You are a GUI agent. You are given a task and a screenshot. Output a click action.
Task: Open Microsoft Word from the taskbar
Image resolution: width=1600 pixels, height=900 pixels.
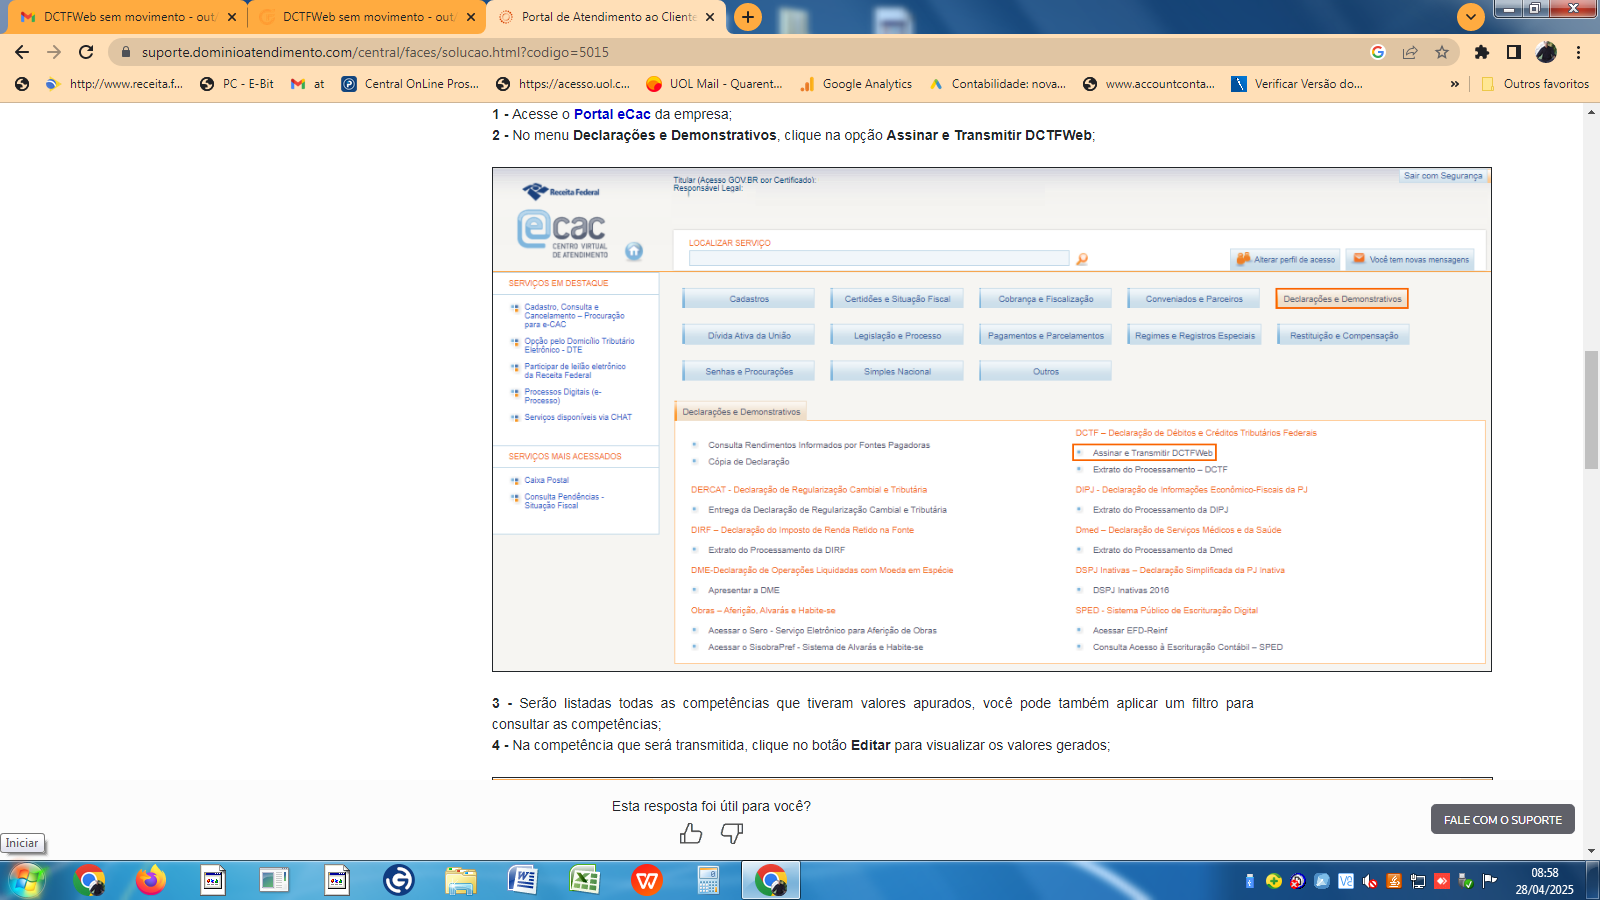523,880
